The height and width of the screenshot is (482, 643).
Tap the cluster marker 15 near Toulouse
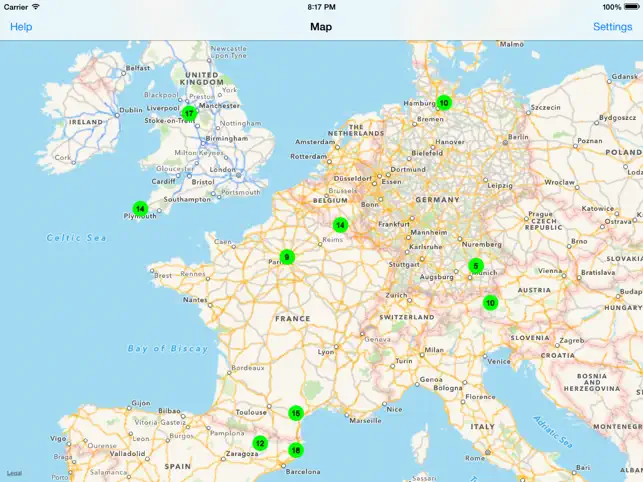[296, 413]
